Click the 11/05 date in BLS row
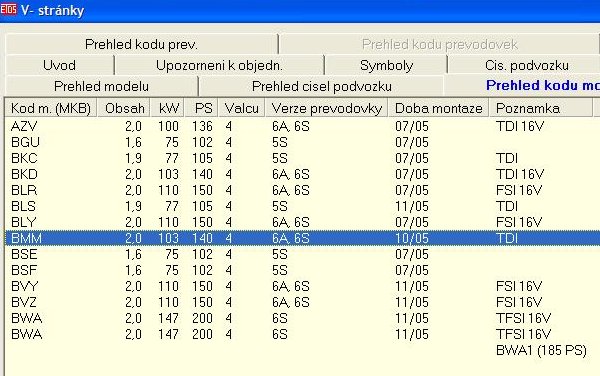 pos(412,206)
